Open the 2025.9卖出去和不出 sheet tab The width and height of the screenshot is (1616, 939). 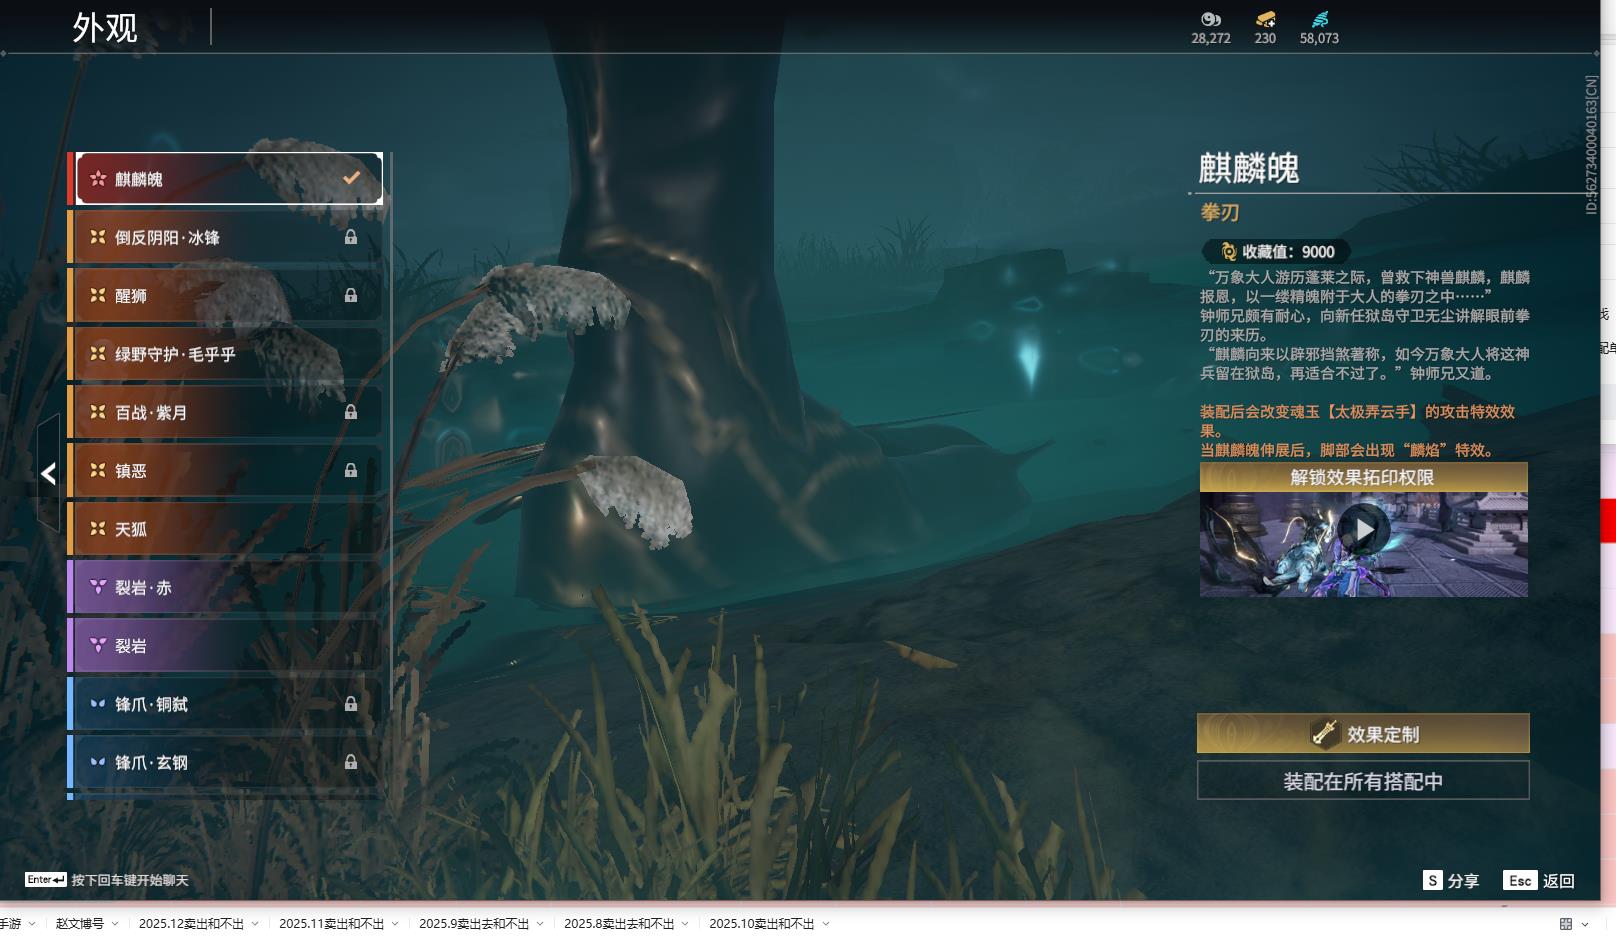click(474, 923)
